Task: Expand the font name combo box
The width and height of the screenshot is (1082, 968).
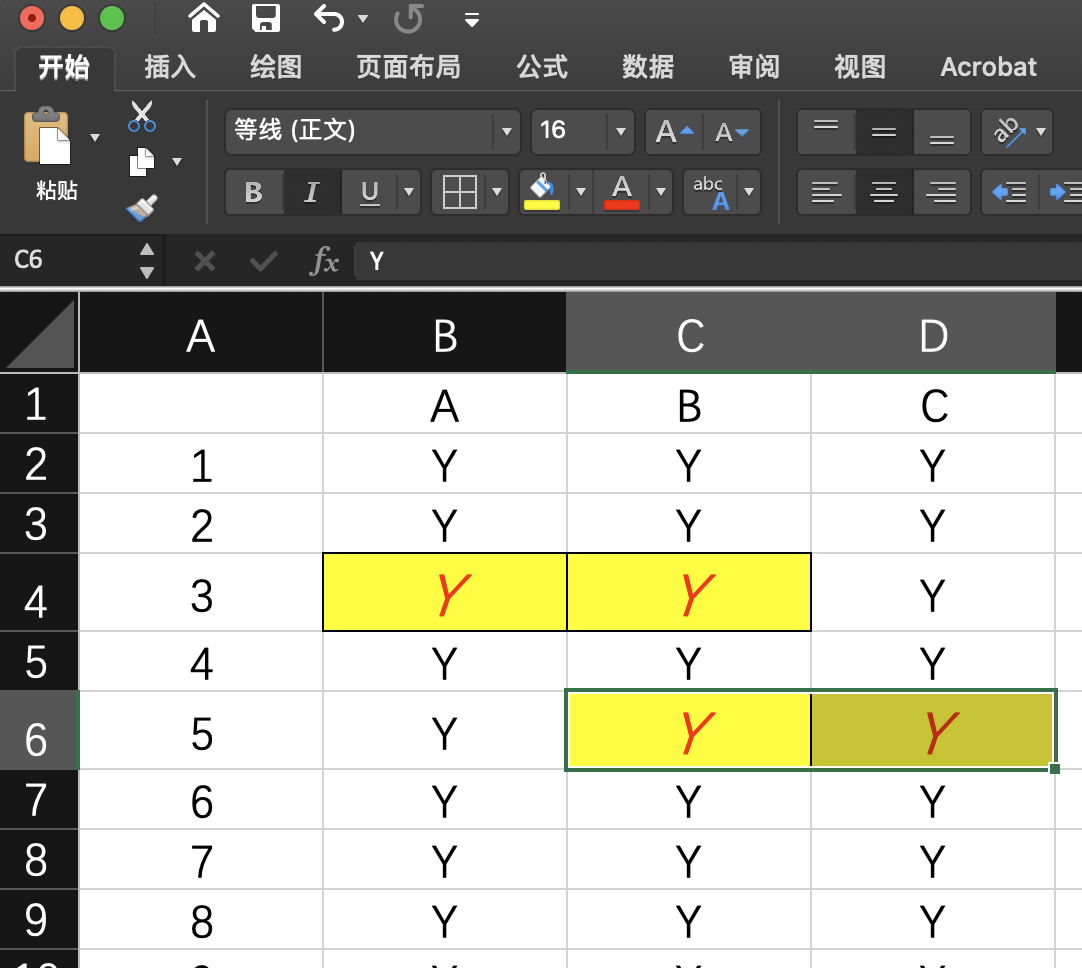Action: (508, 131)
